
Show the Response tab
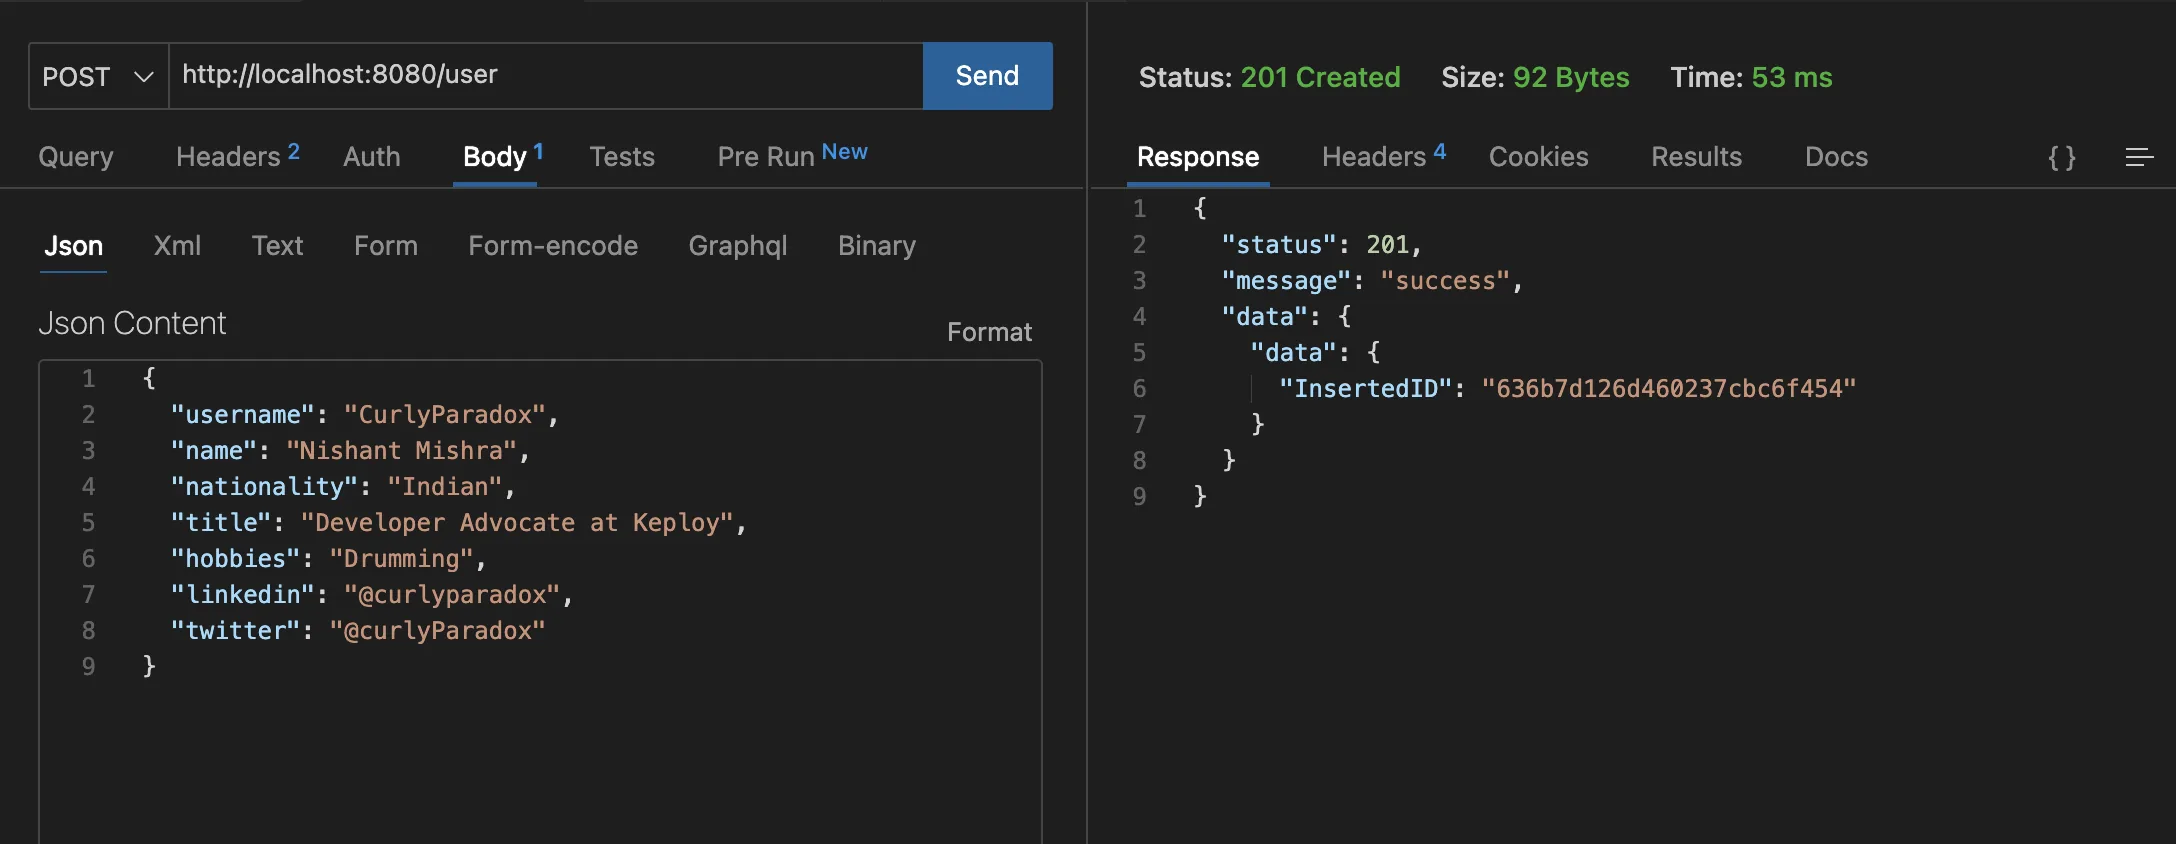click(x=1198, y=157)
